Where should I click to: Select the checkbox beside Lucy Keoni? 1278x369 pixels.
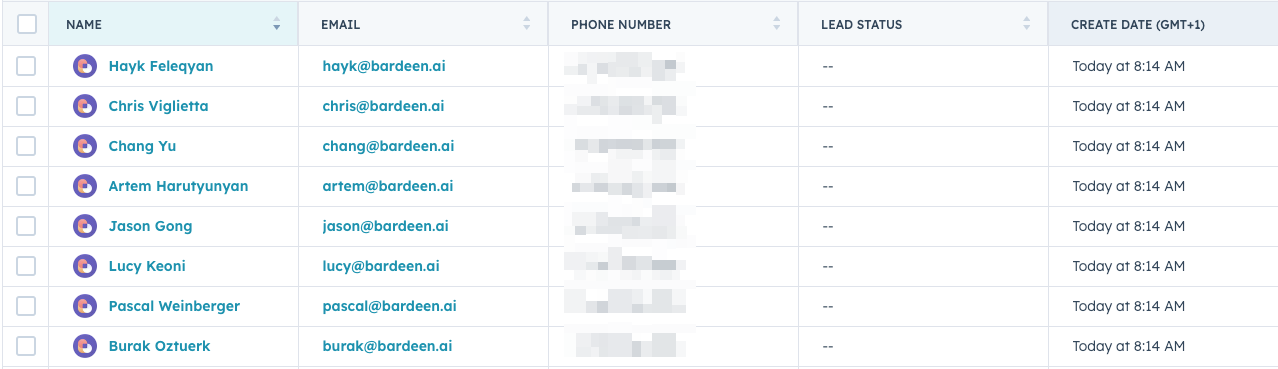[26, 266]
